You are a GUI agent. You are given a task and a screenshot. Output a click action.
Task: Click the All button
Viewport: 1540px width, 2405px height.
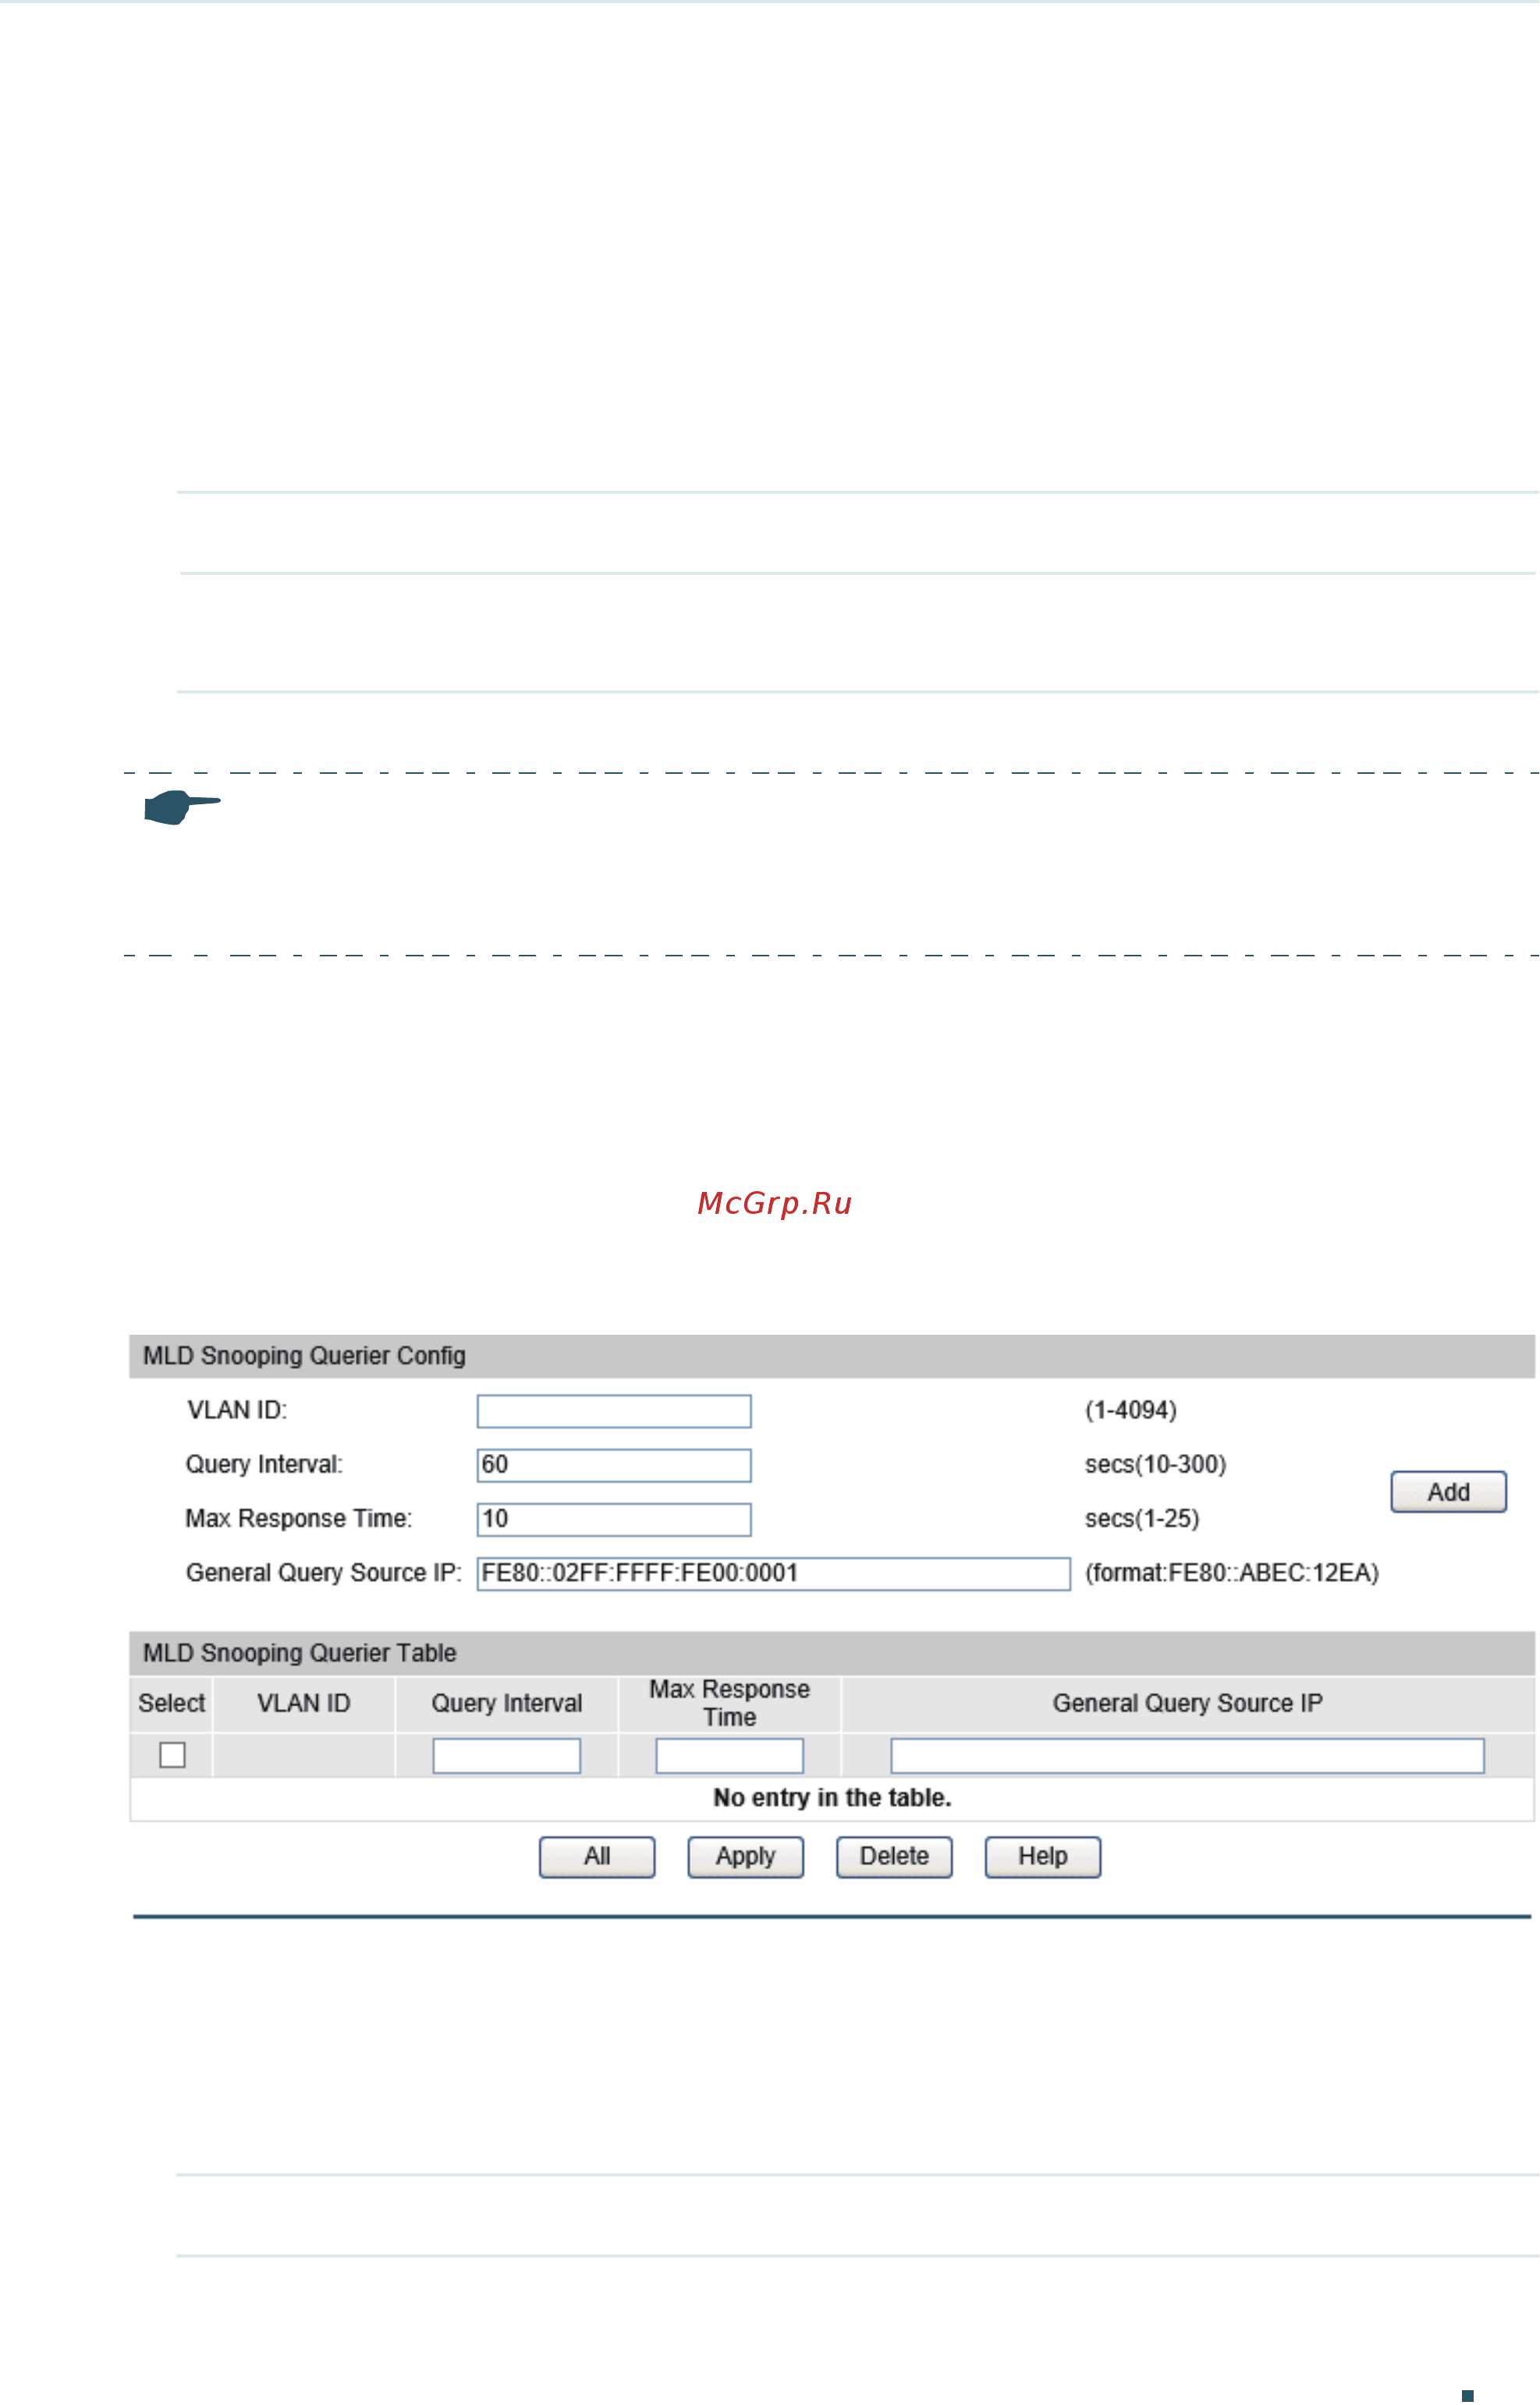click(597, 1857)
